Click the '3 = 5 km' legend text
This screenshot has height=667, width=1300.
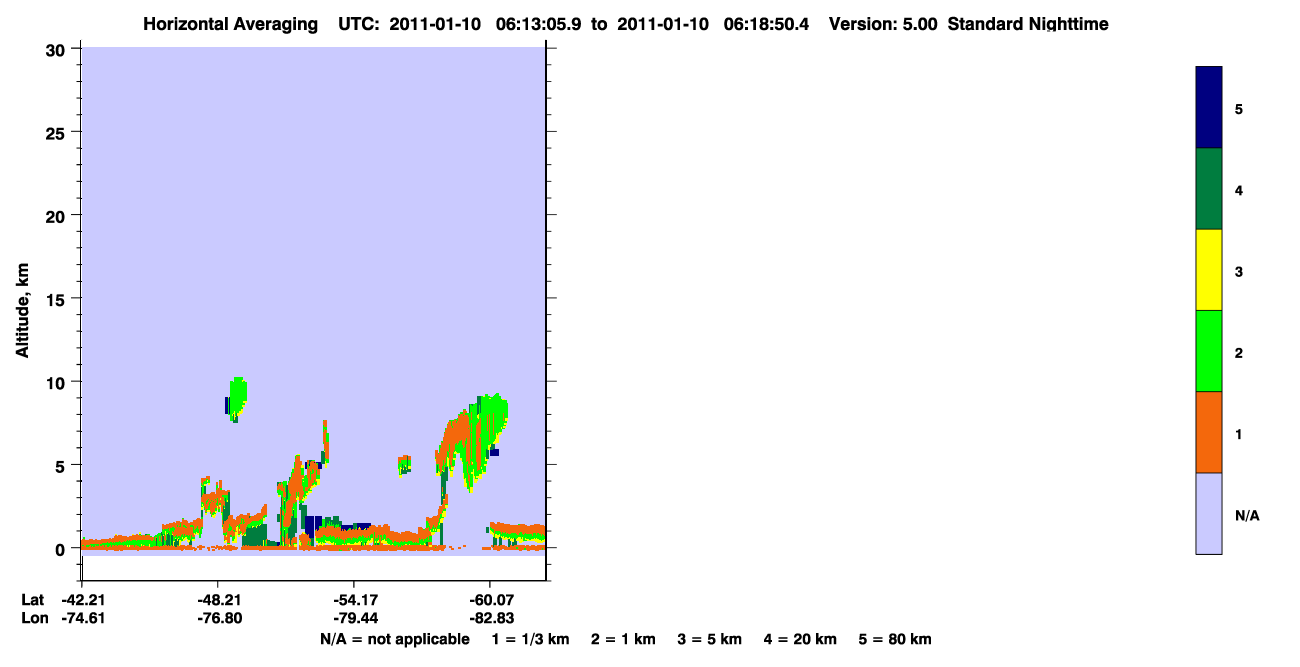click(709, 639)
